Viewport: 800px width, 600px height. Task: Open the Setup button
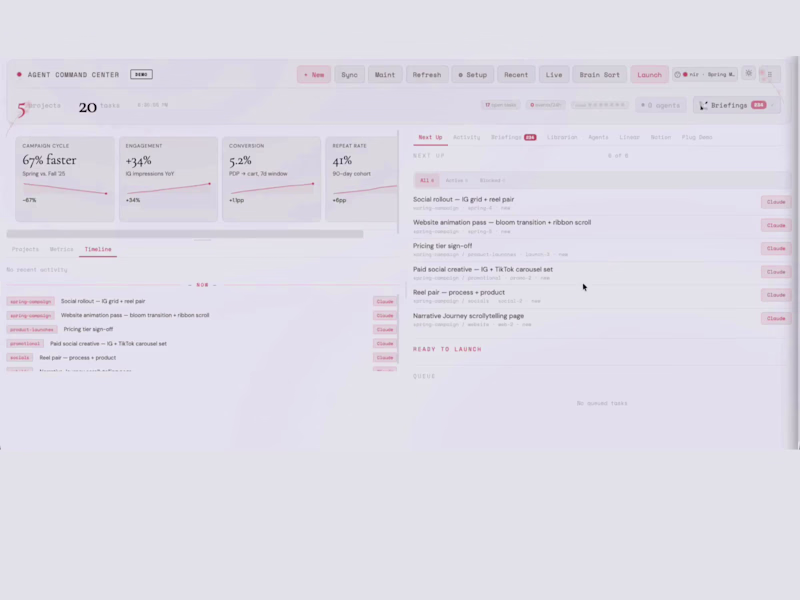point(472,74)
